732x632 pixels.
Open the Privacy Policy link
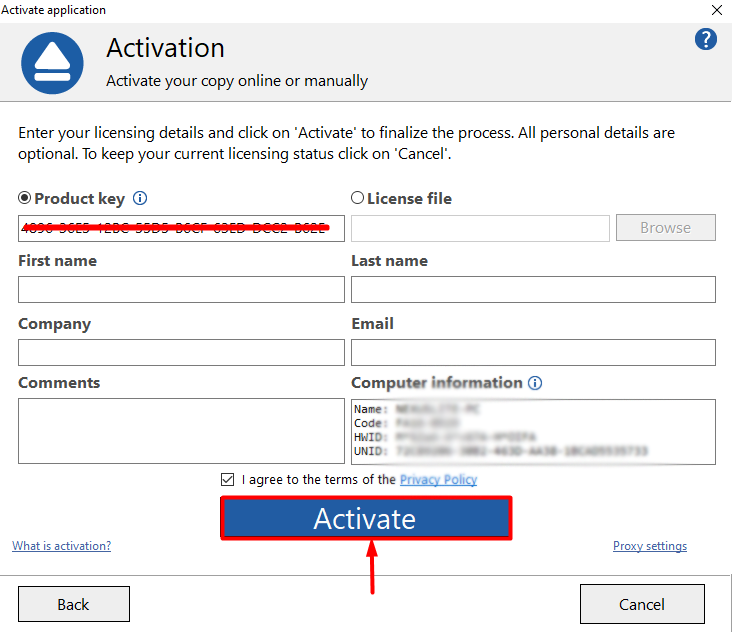(438, 480)
